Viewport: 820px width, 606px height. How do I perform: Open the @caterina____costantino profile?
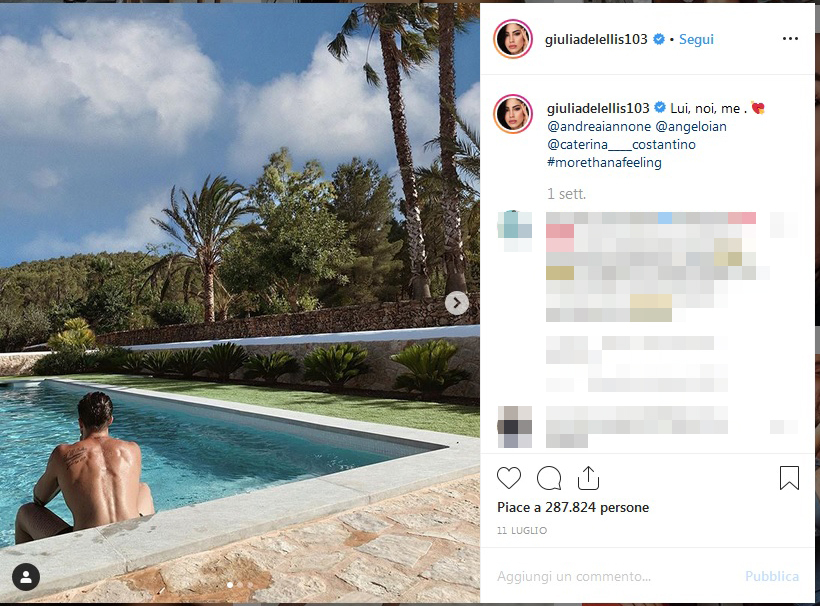click(x=621, y=144)
